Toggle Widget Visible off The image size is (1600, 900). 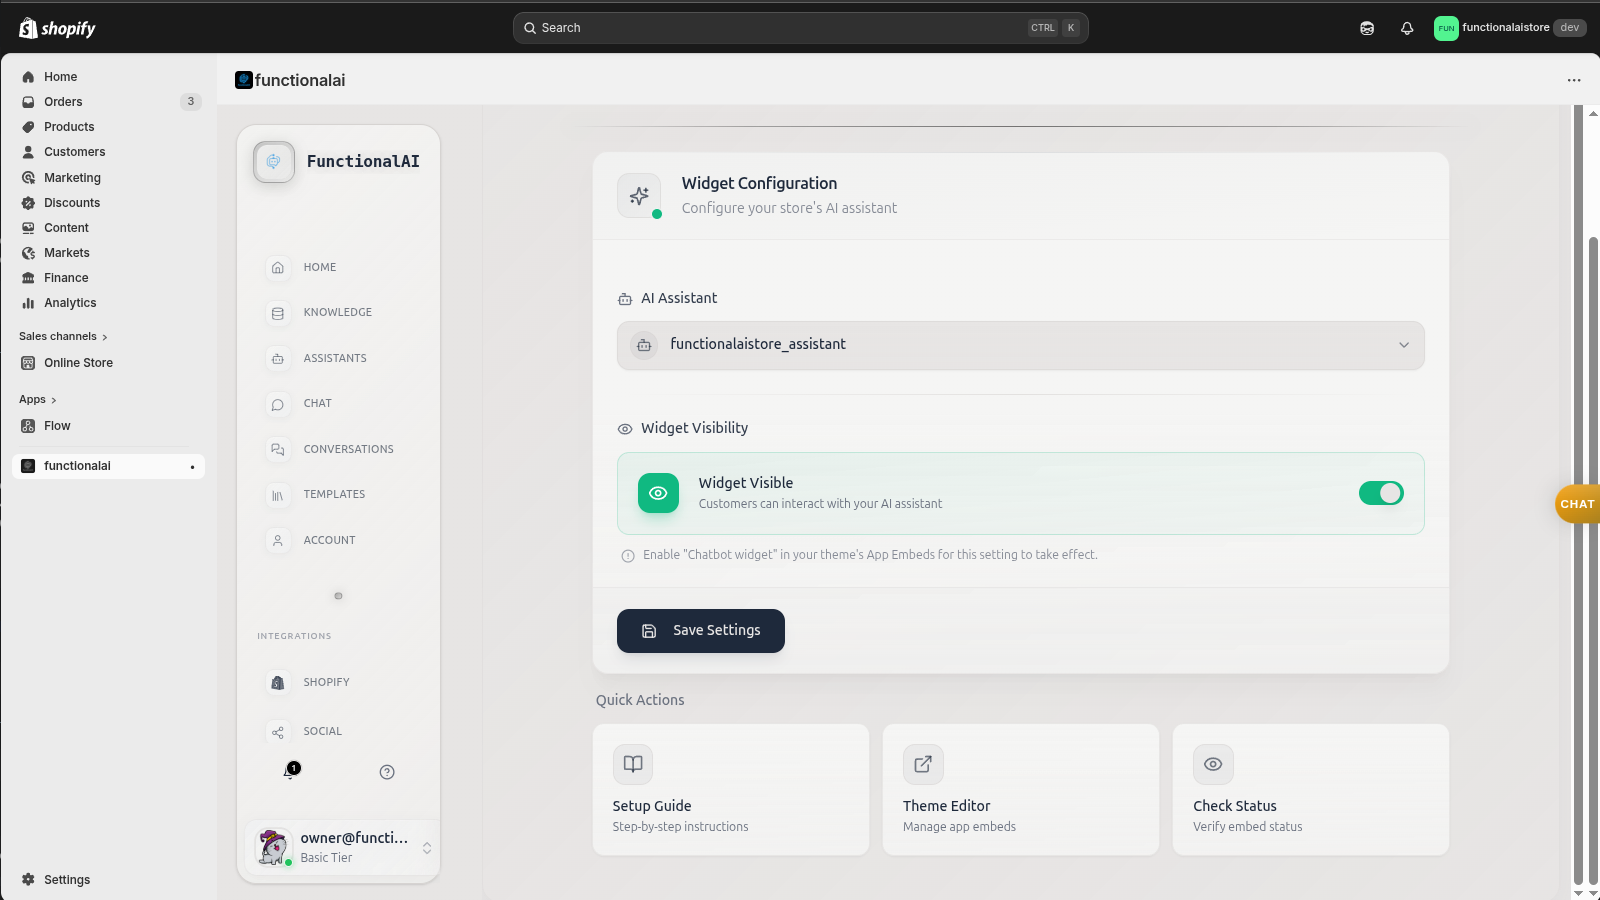(x=1381, y=493)
